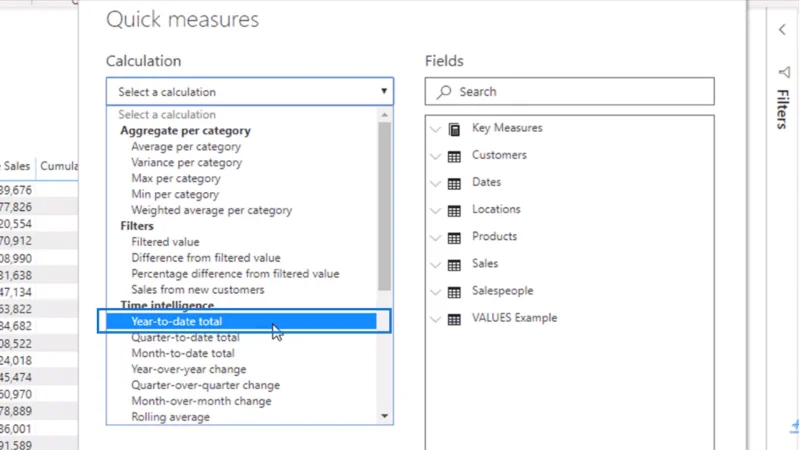Image resolution: width=800 pixels, height=450 pixels.
Task: Select the placeholder 'Select a calculation' list entry
Action: (167, 114)
